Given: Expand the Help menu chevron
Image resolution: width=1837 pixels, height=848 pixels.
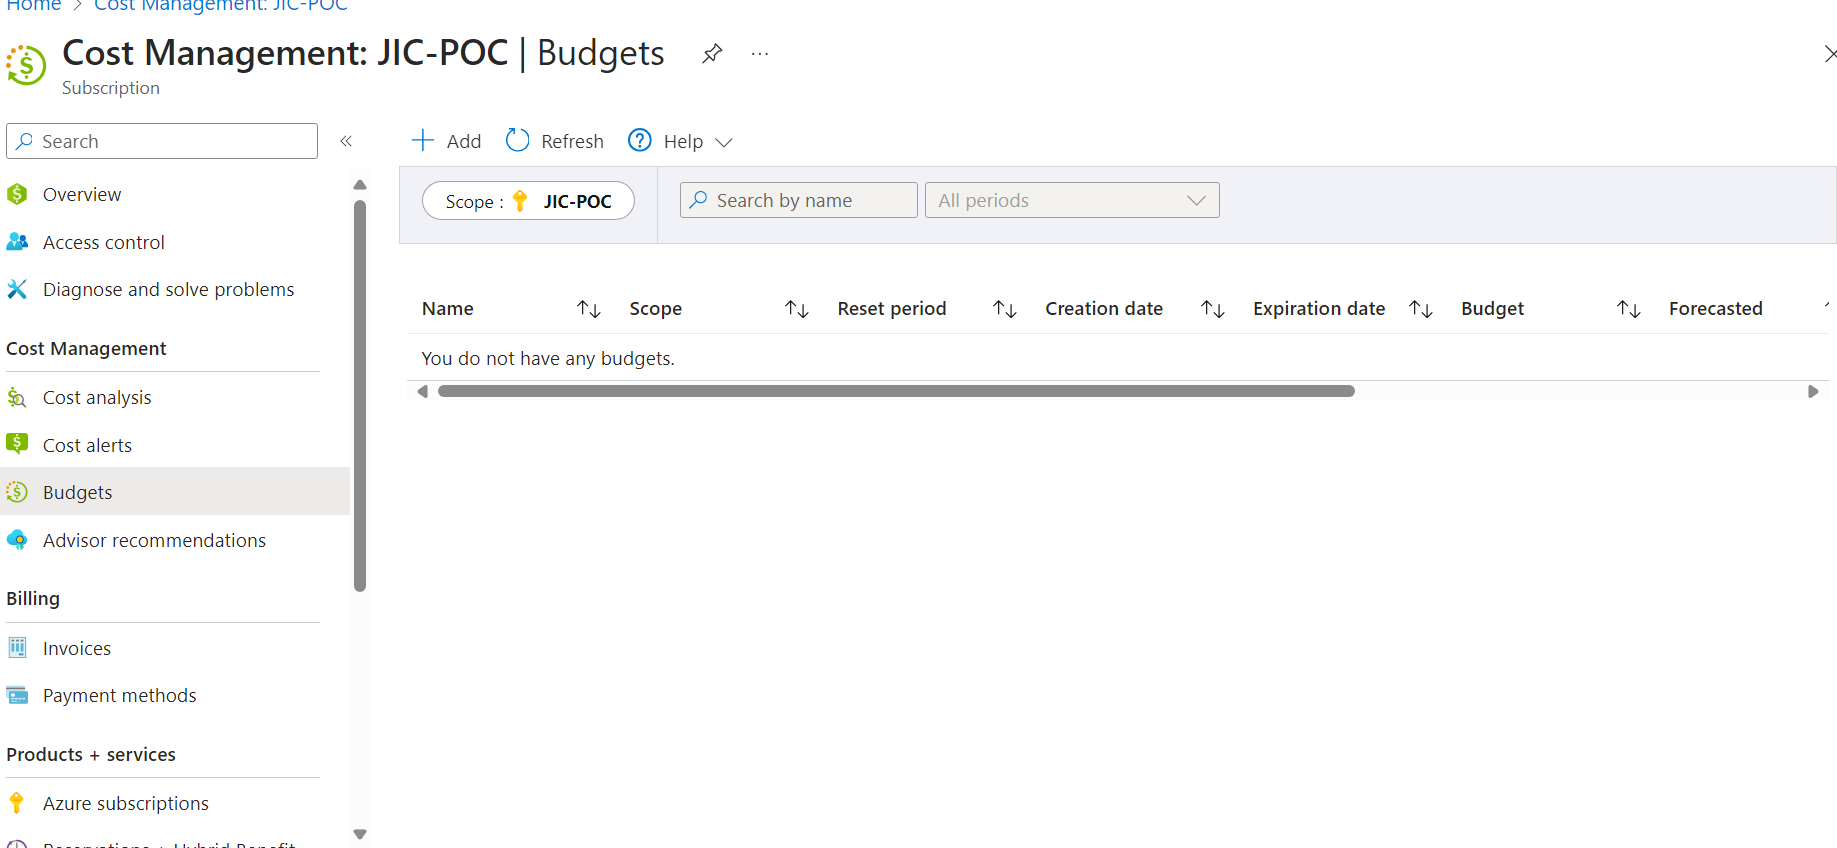Looking at the screenshot, I should click(x=724, y=142).
